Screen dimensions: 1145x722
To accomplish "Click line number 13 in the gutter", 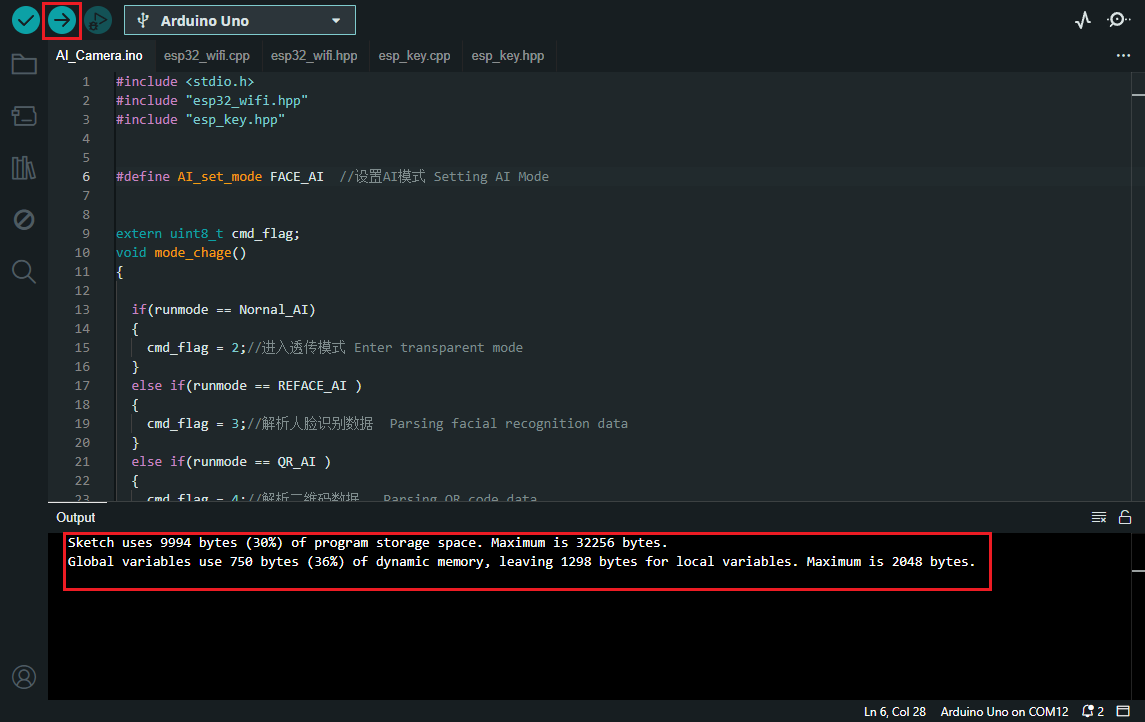I will [83, 310].
